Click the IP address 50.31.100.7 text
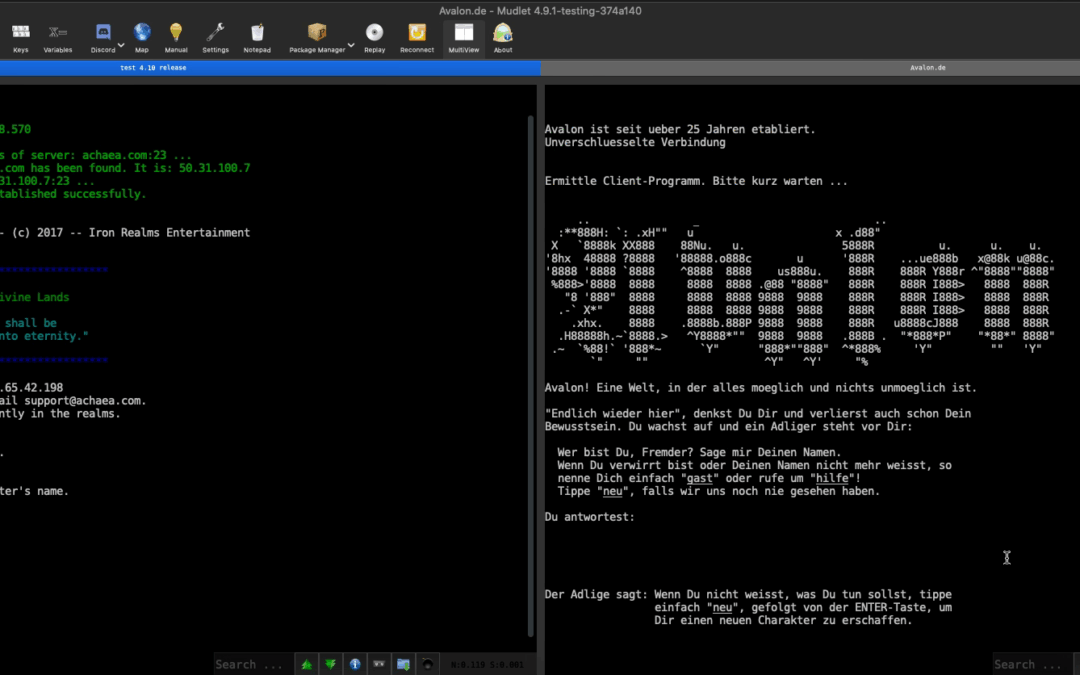Viewport: 1080px width, 675px height. [x=215, y=168]
